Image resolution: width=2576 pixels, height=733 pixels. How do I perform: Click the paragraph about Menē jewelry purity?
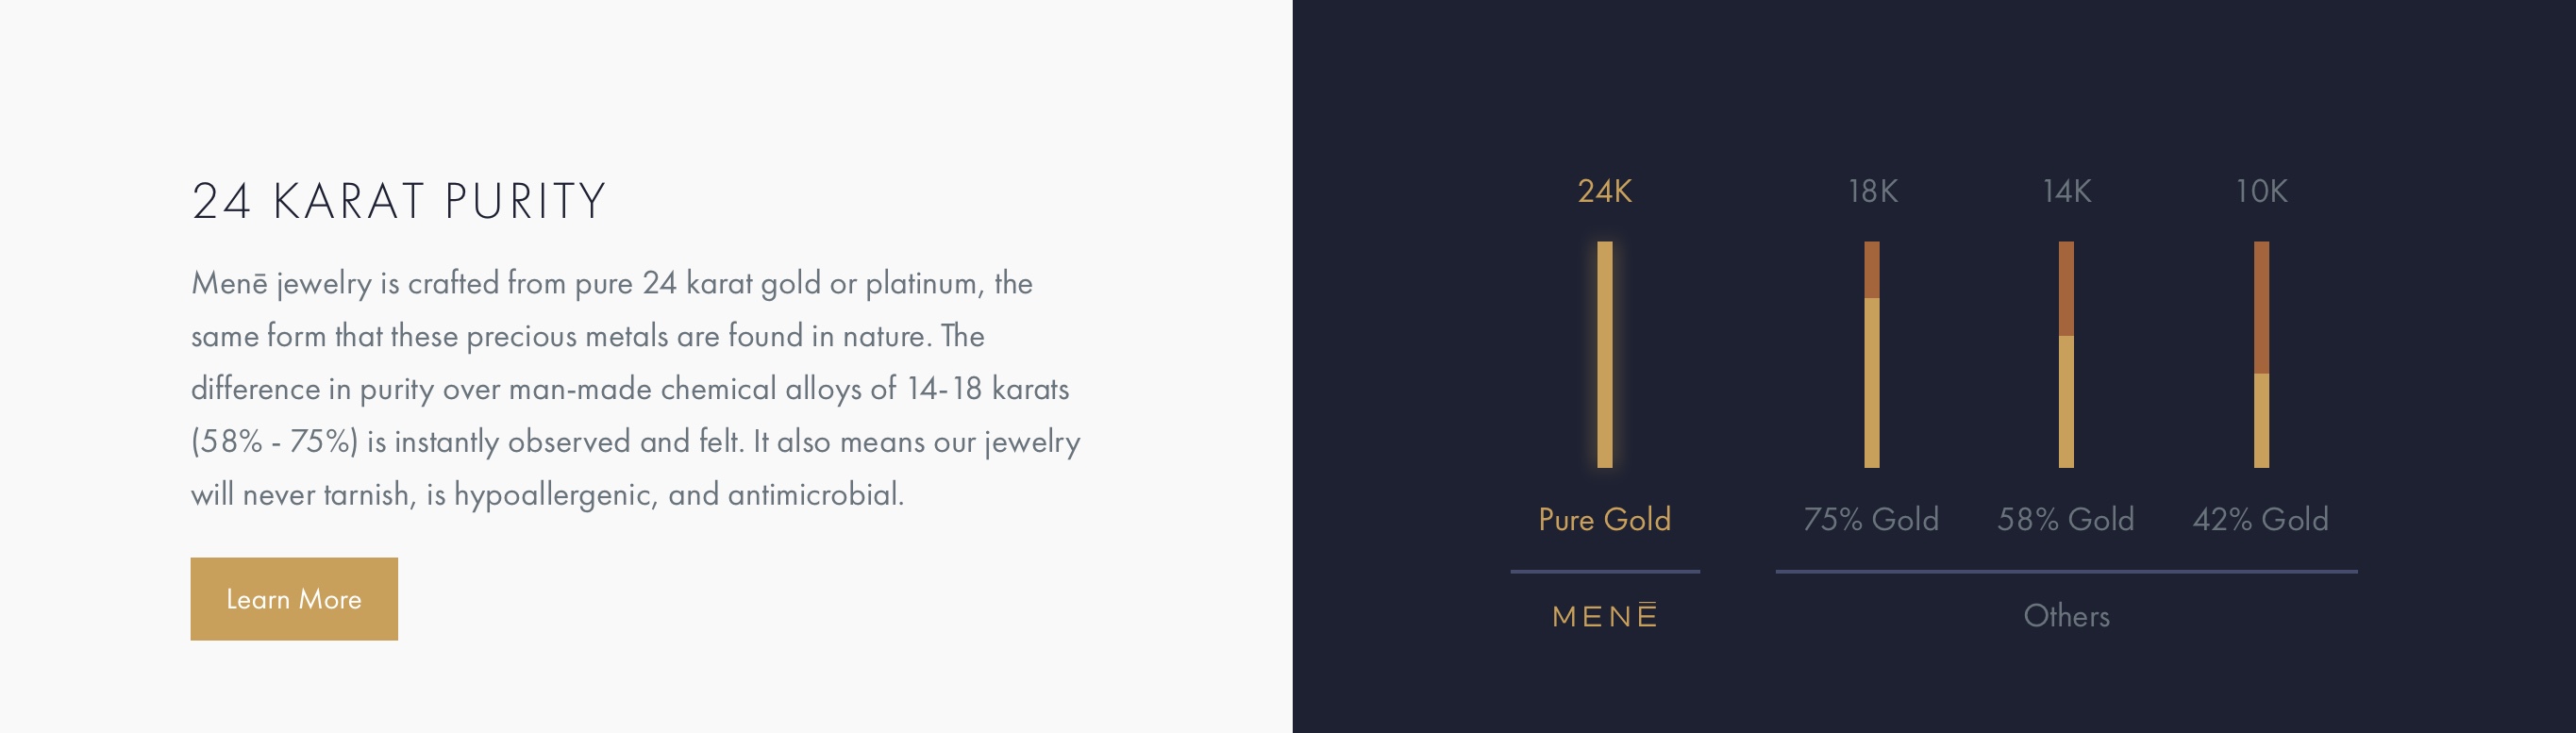636,388
